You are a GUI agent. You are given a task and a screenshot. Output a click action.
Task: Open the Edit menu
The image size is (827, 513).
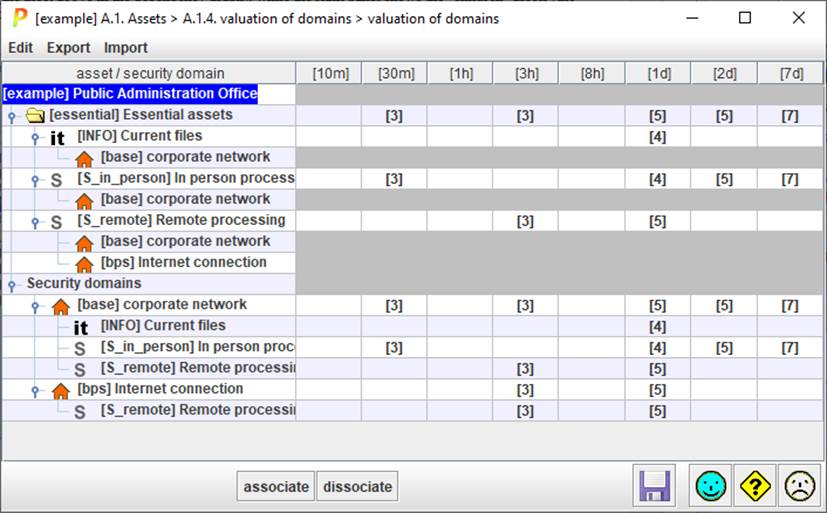click(20, 48)
